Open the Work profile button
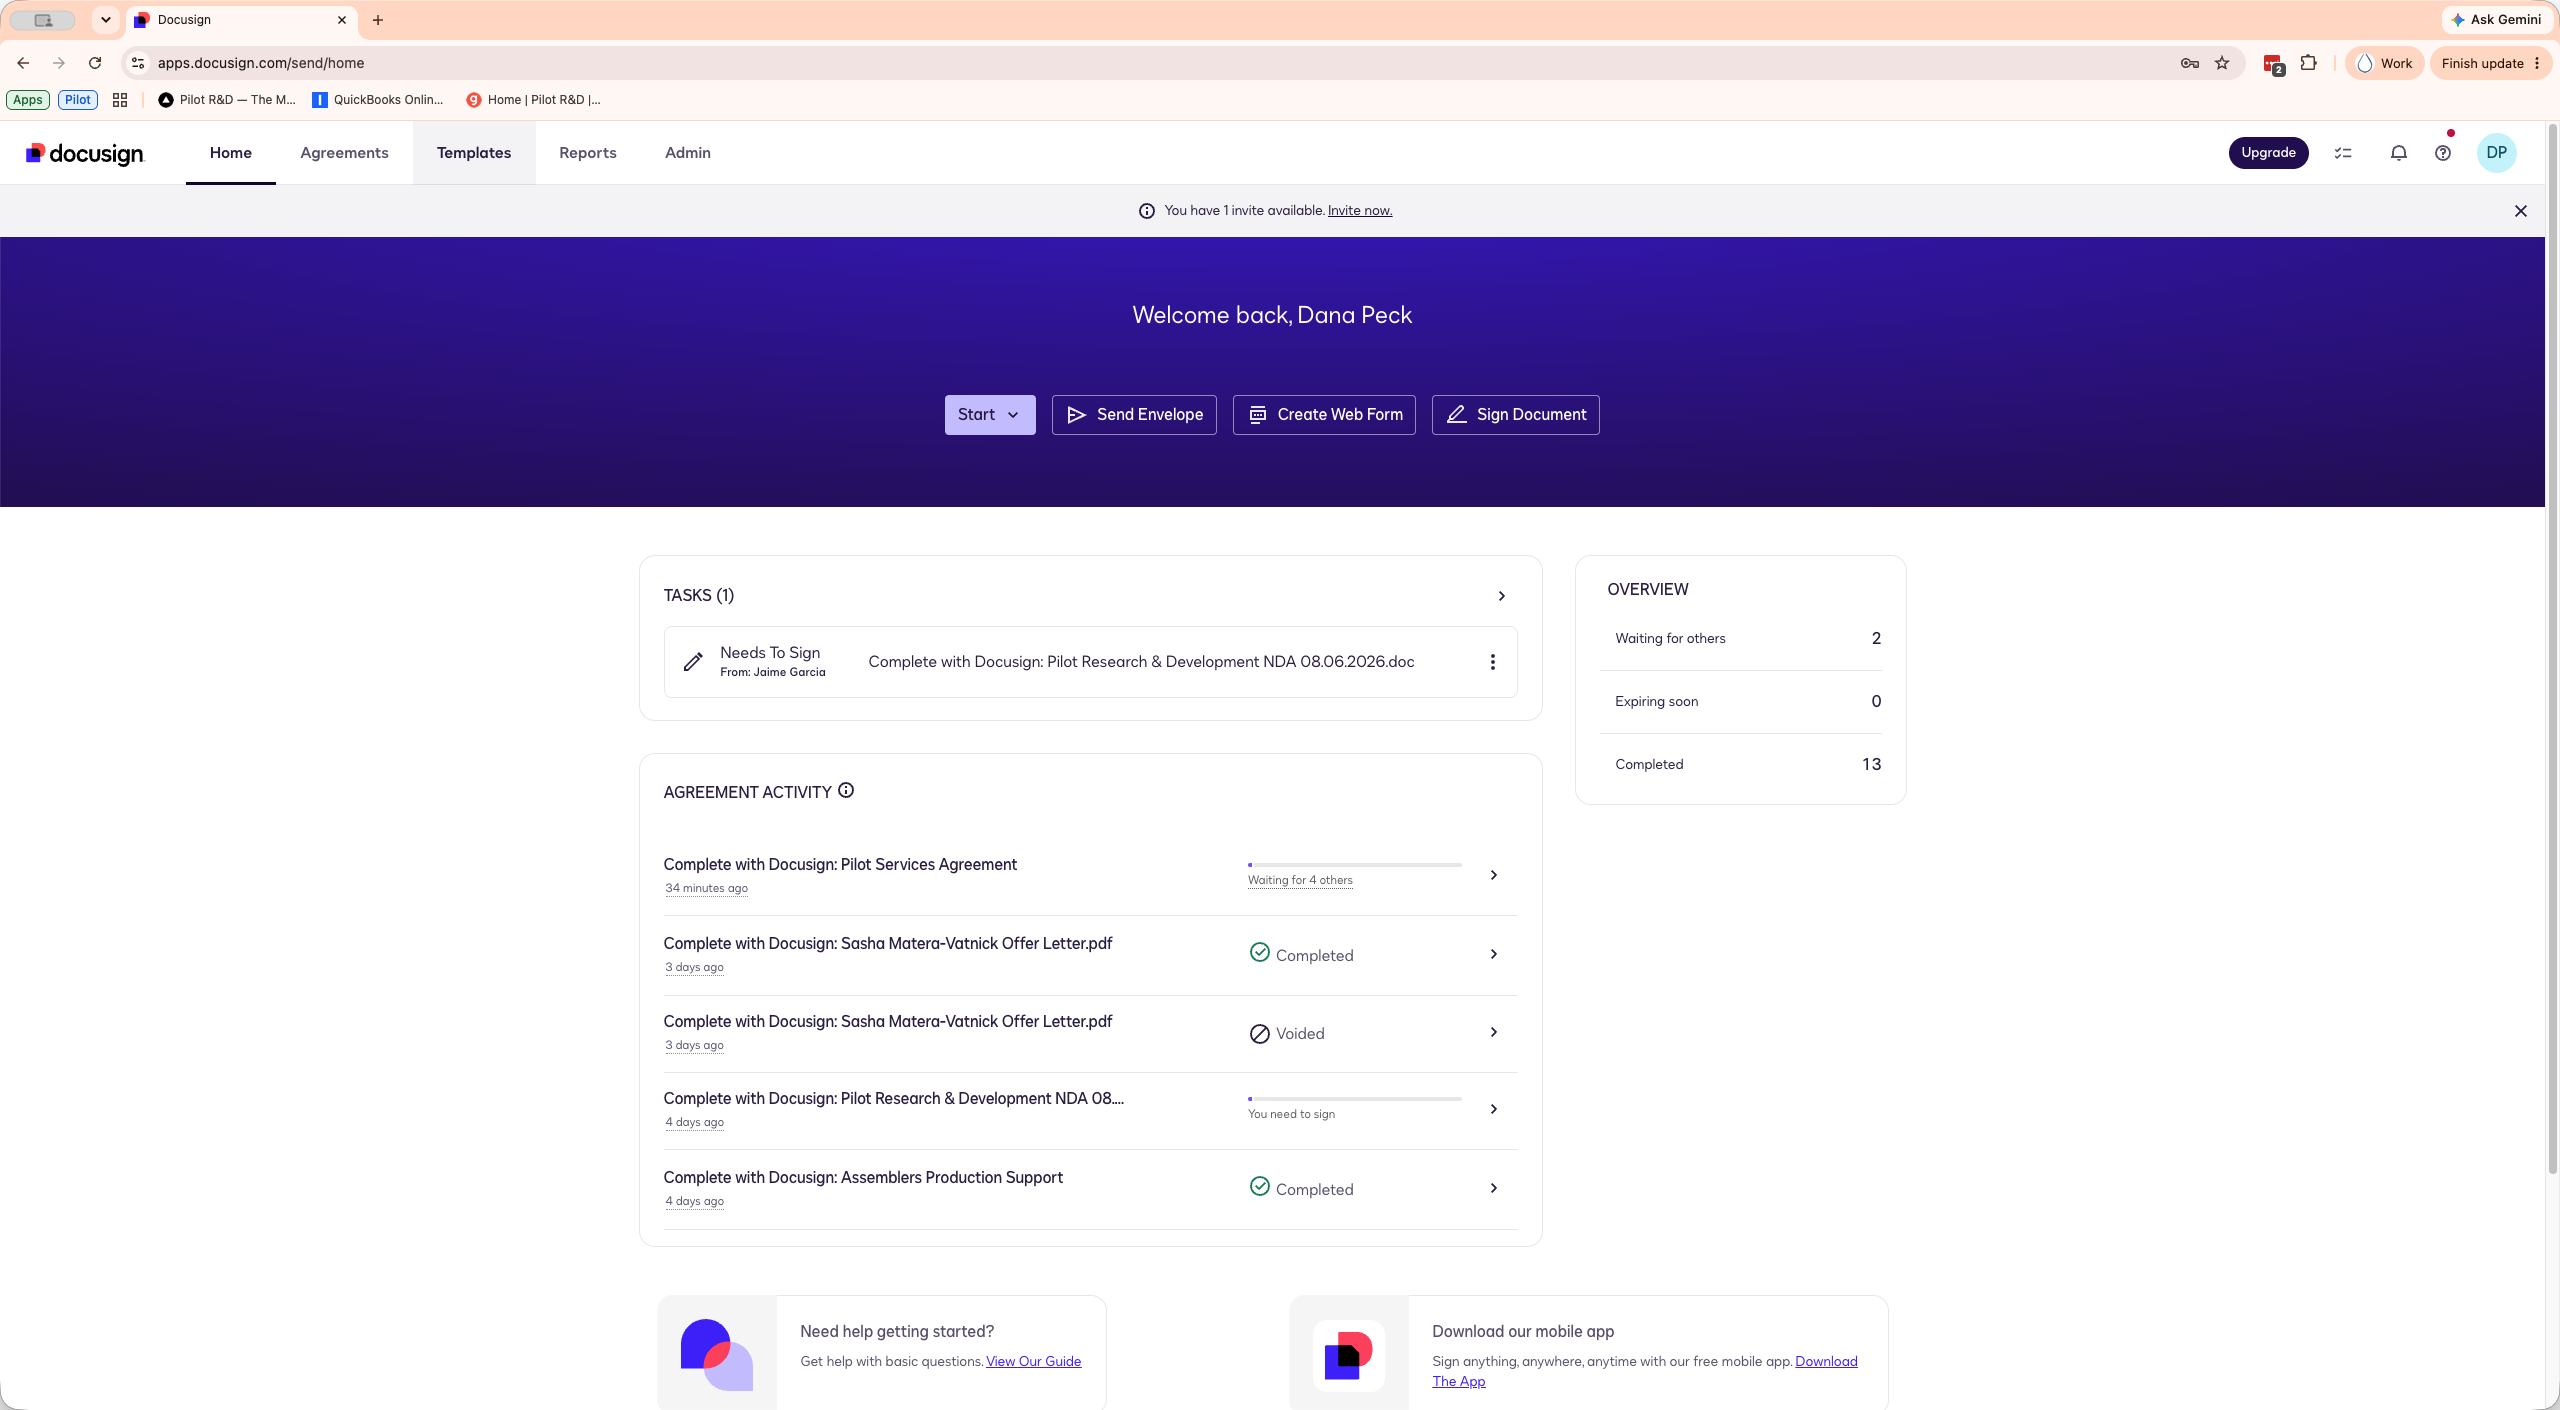Image resolution: width=2560 pixels, height=1410 pixels. tap(2385, 63)
